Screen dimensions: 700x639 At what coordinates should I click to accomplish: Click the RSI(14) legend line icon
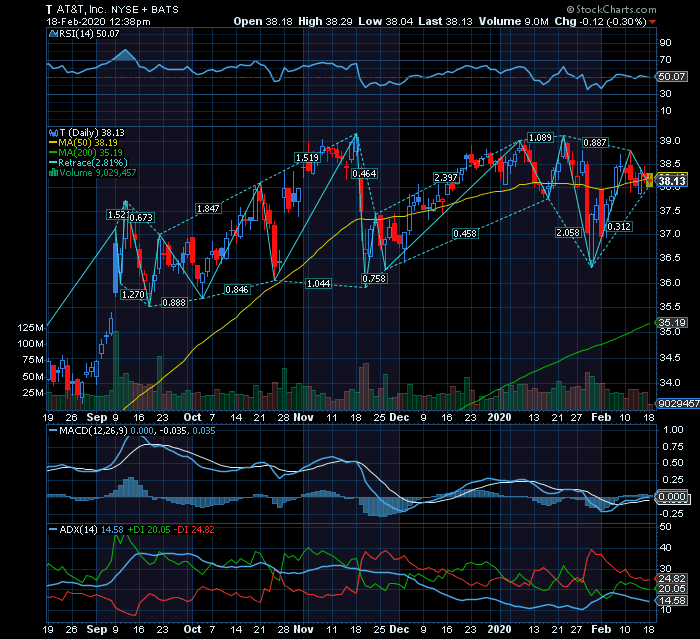coord(53,34)
